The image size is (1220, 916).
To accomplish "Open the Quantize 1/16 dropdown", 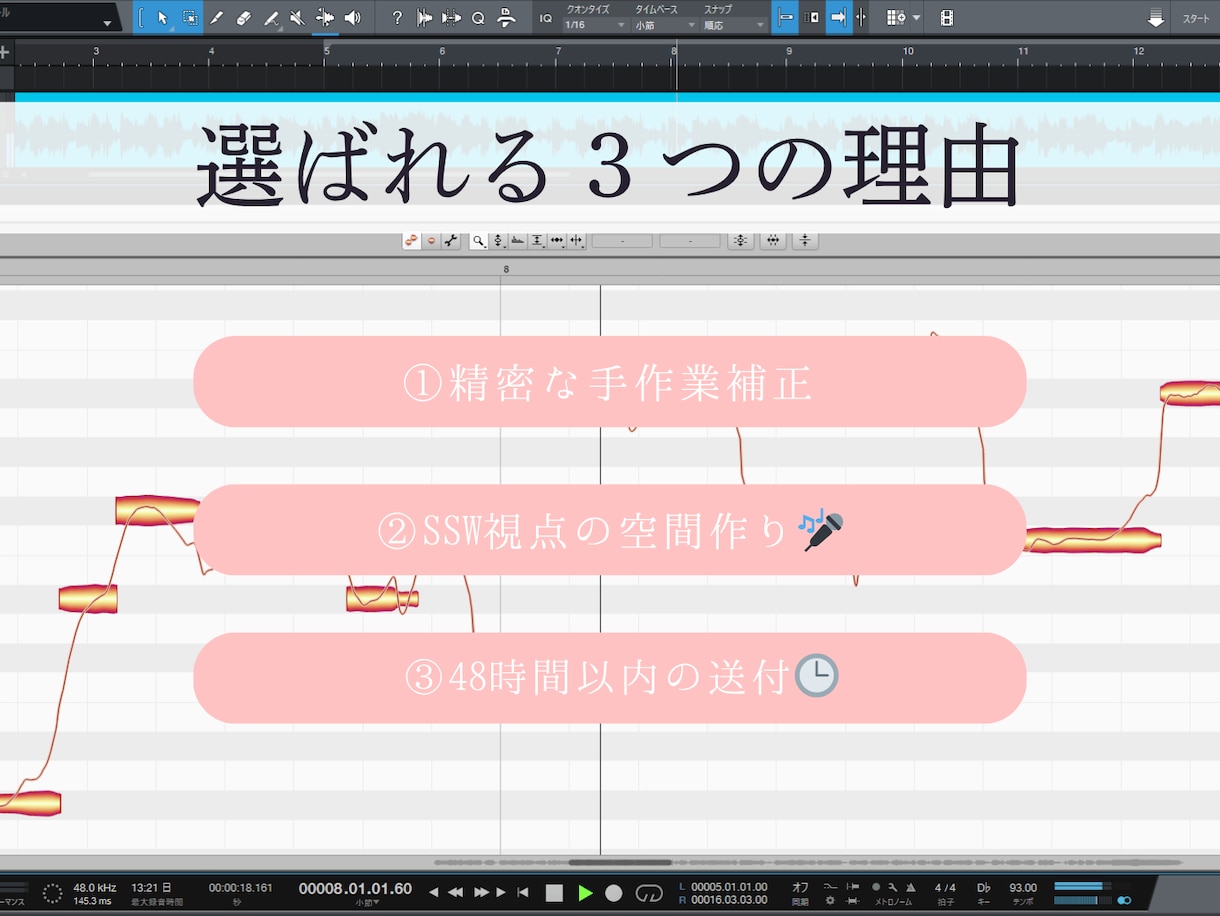I will (596, 25).
